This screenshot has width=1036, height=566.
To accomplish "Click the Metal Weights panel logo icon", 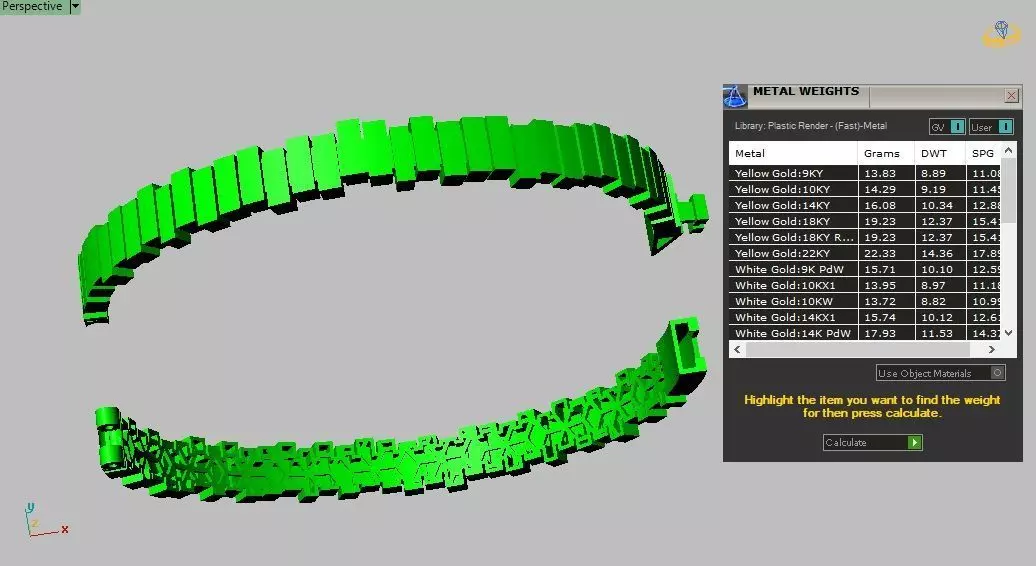I will coord(735,96).
